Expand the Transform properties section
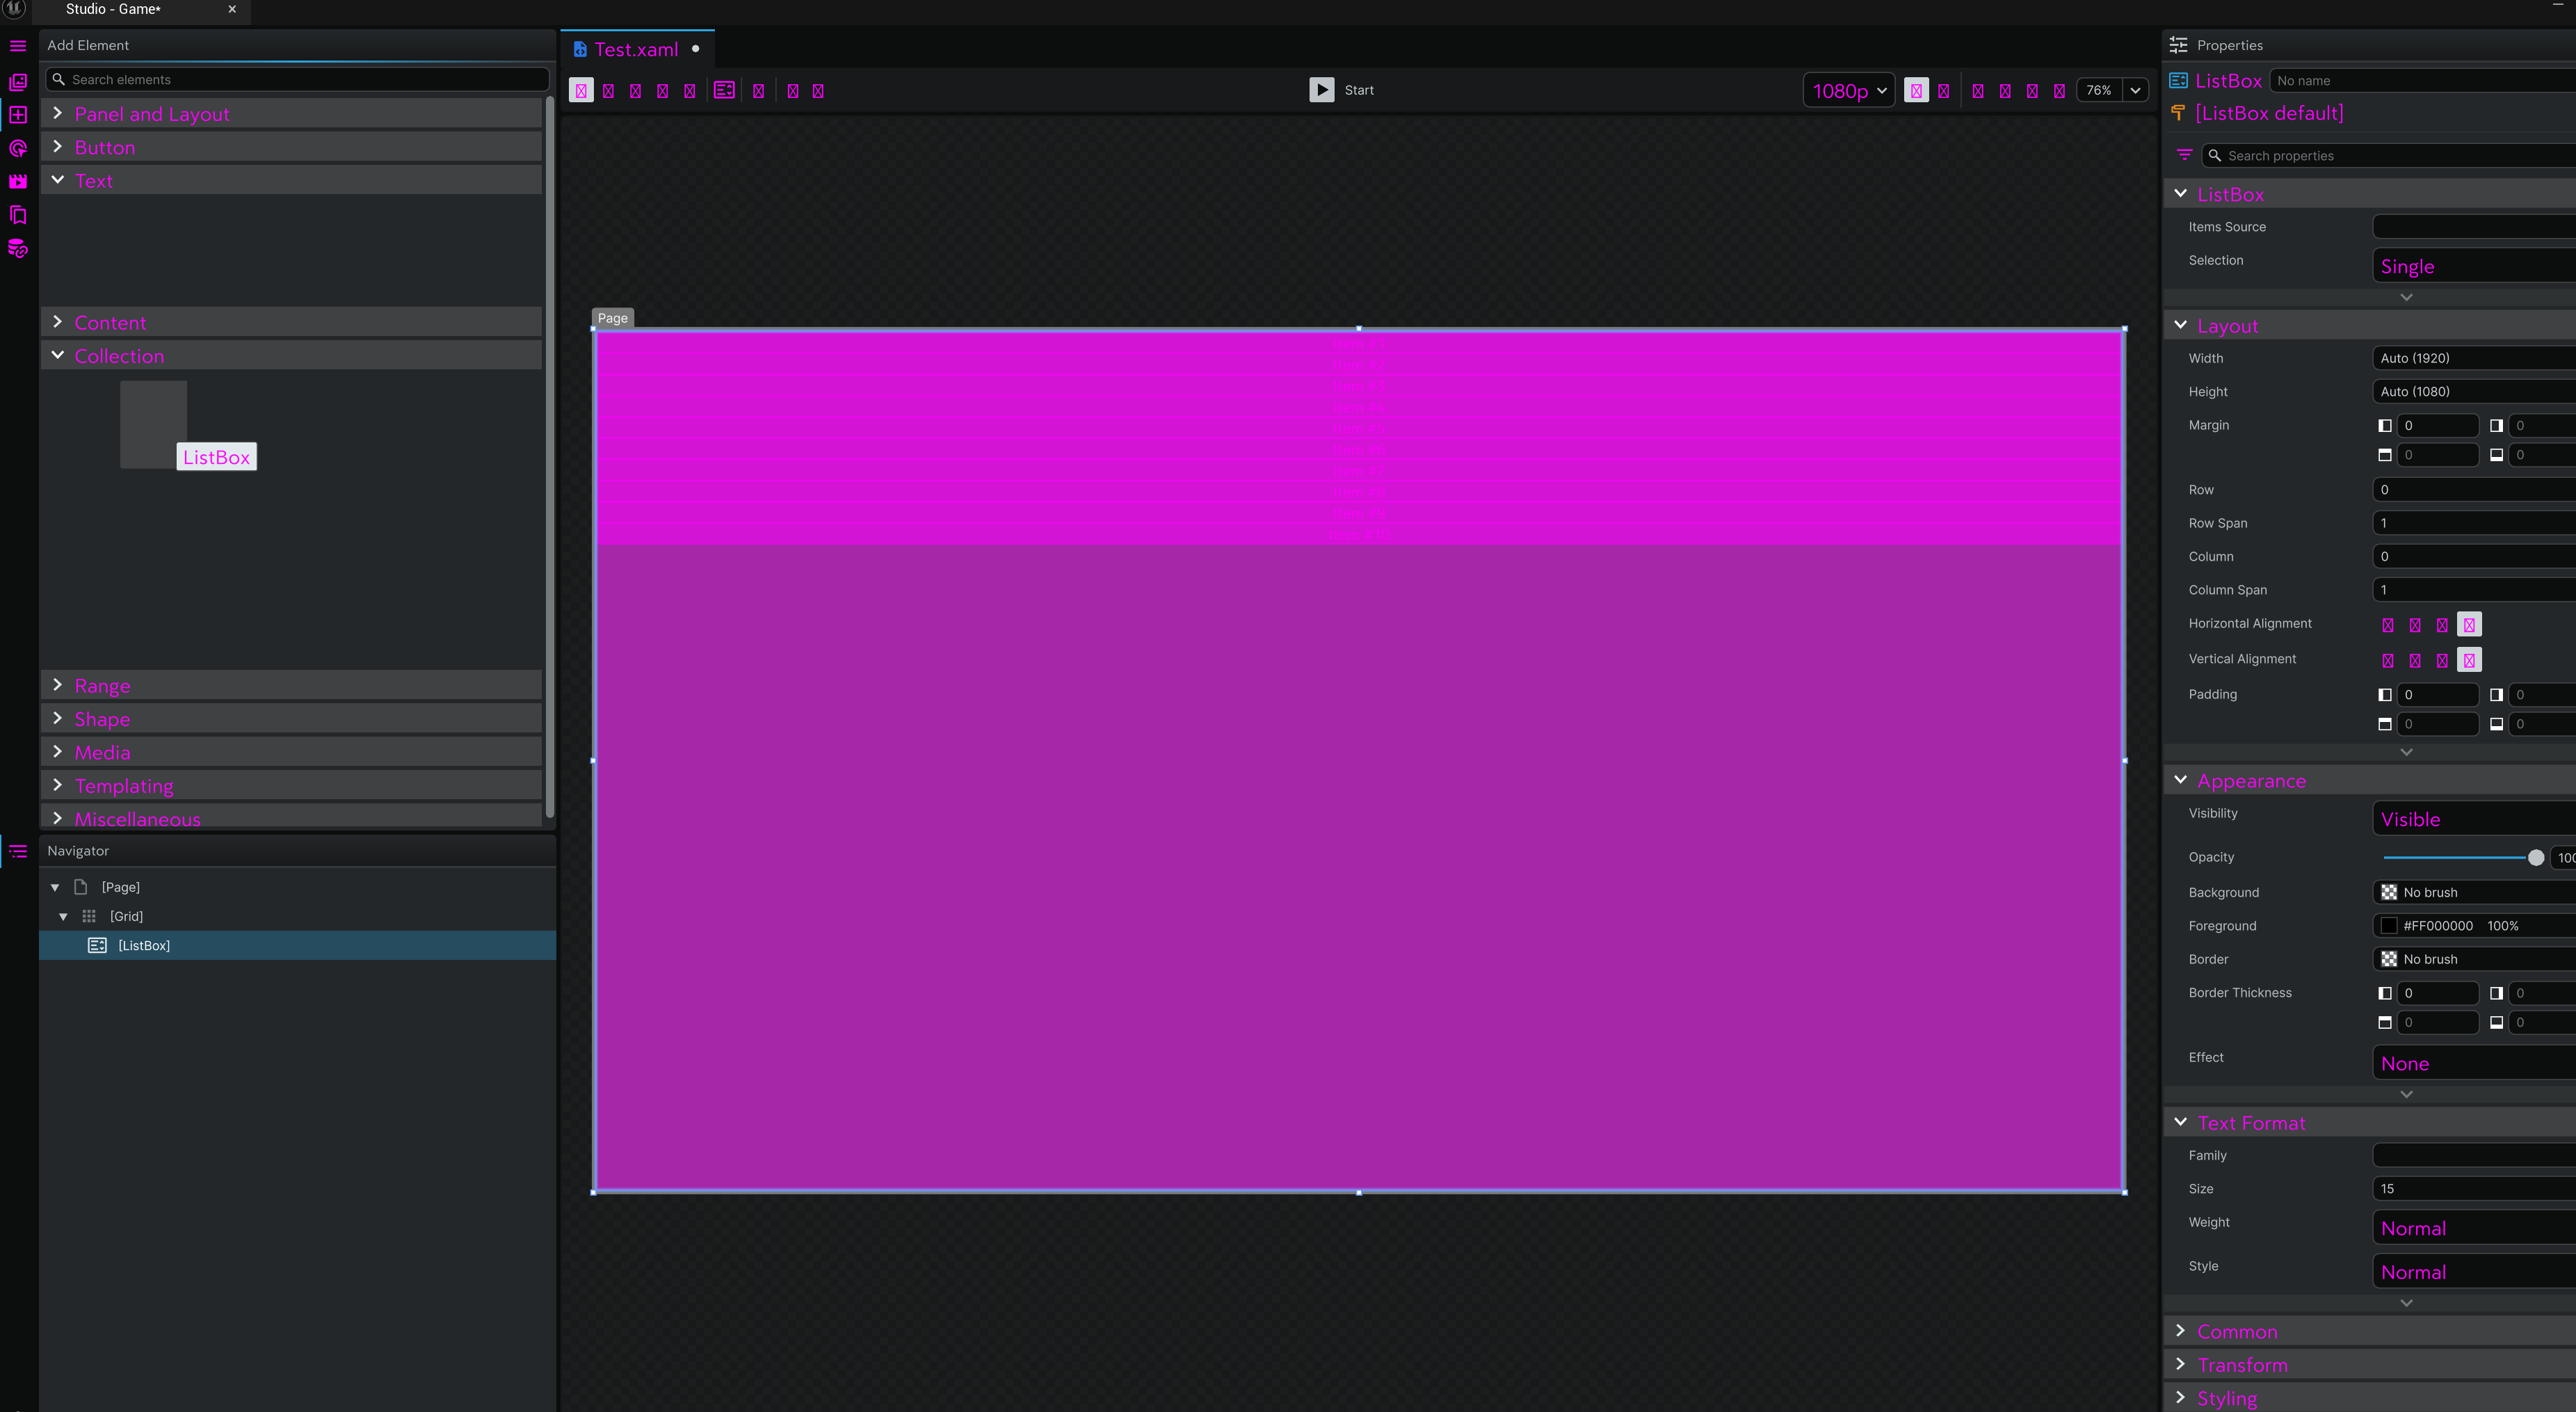Image resolution: width=2576 pixels, height=1412 pixels. [x=2370, y=1365]
